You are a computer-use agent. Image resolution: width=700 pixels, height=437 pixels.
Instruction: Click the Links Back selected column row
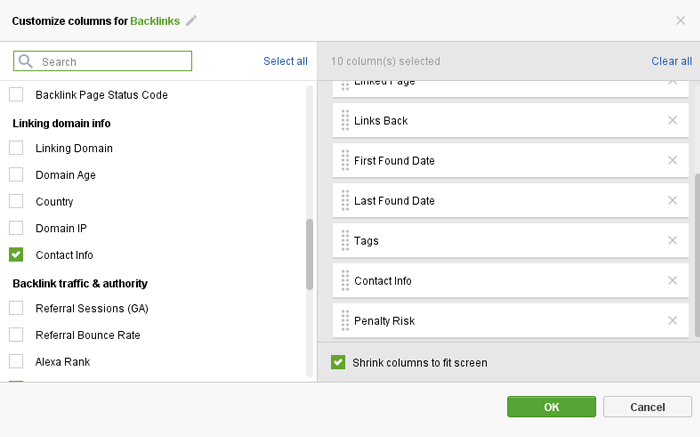click(x=511, y=121)
